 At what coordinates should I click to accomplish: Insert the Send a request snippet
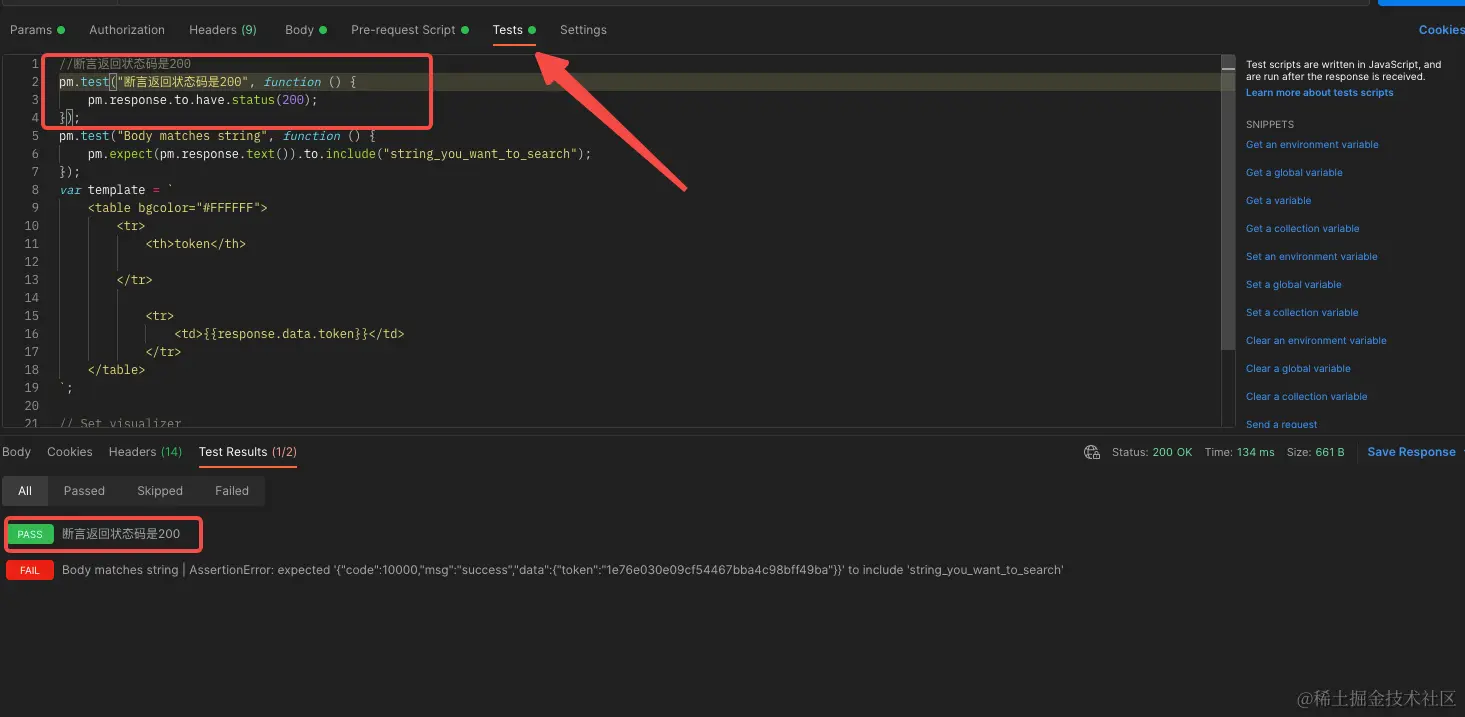click(1282, 424)
